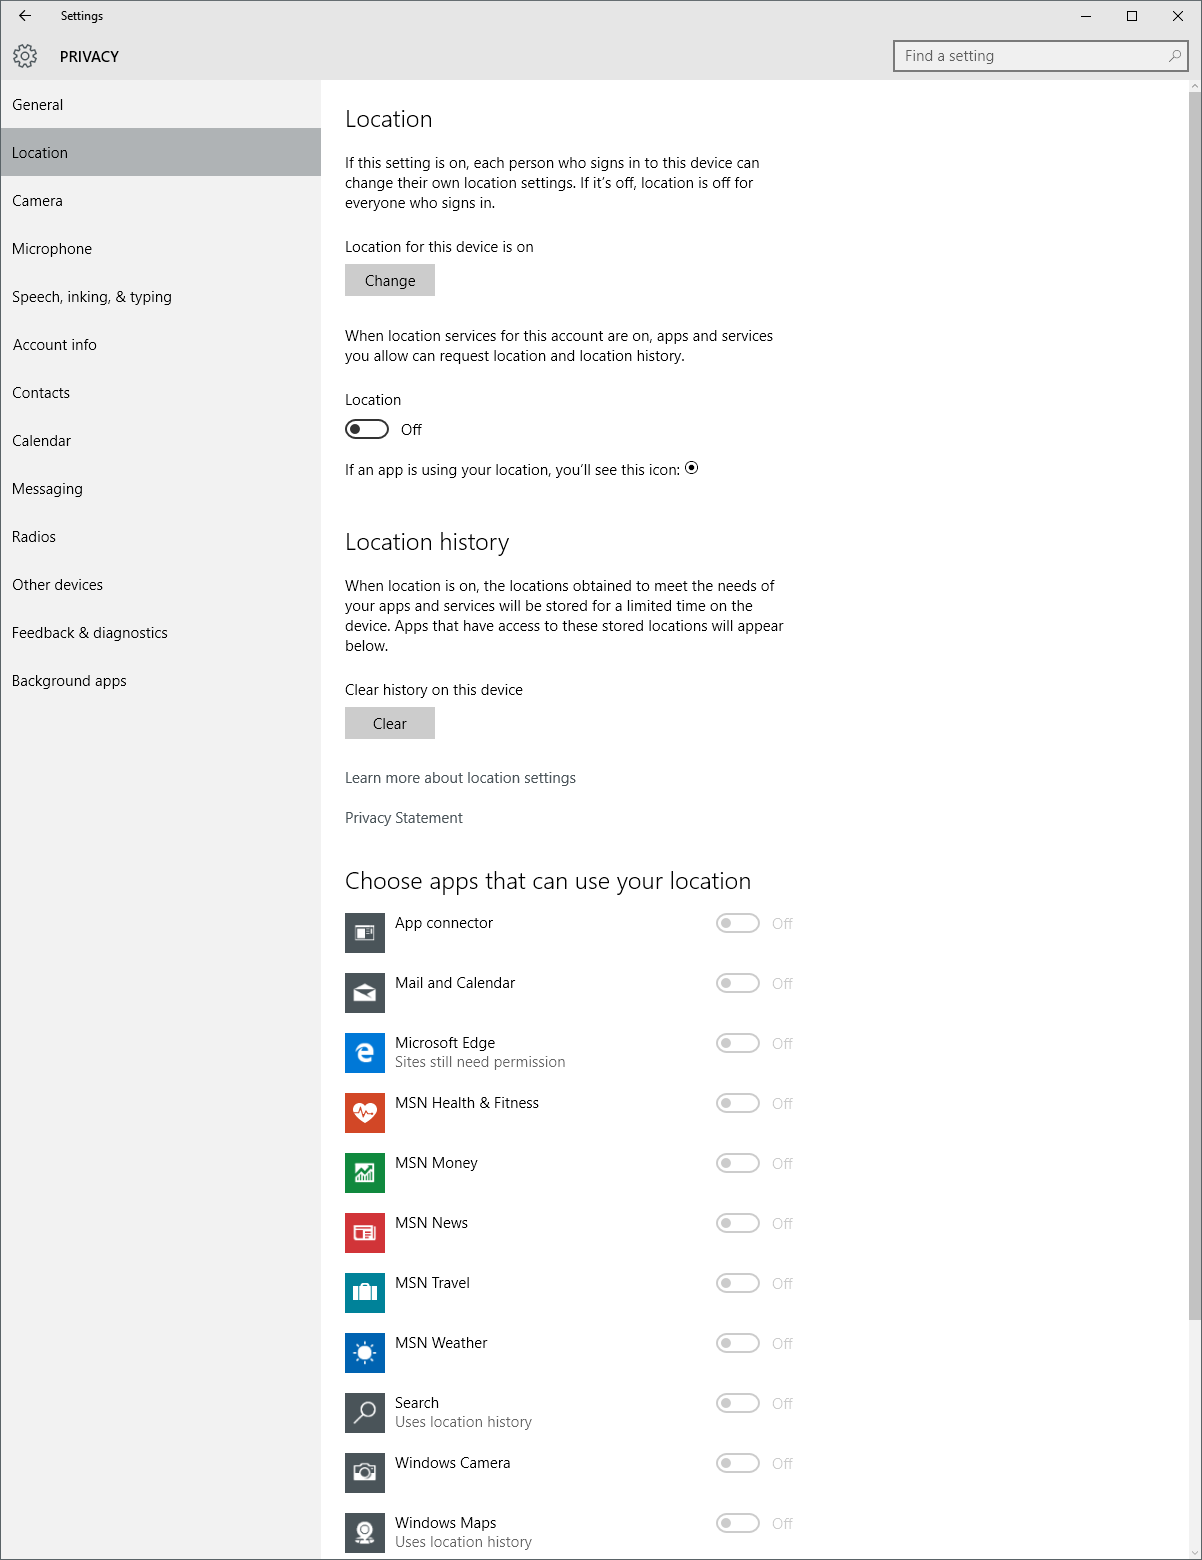Select Microphone in the sidebar
This screenshot has height=1560, width=1202.
point(52,249)
